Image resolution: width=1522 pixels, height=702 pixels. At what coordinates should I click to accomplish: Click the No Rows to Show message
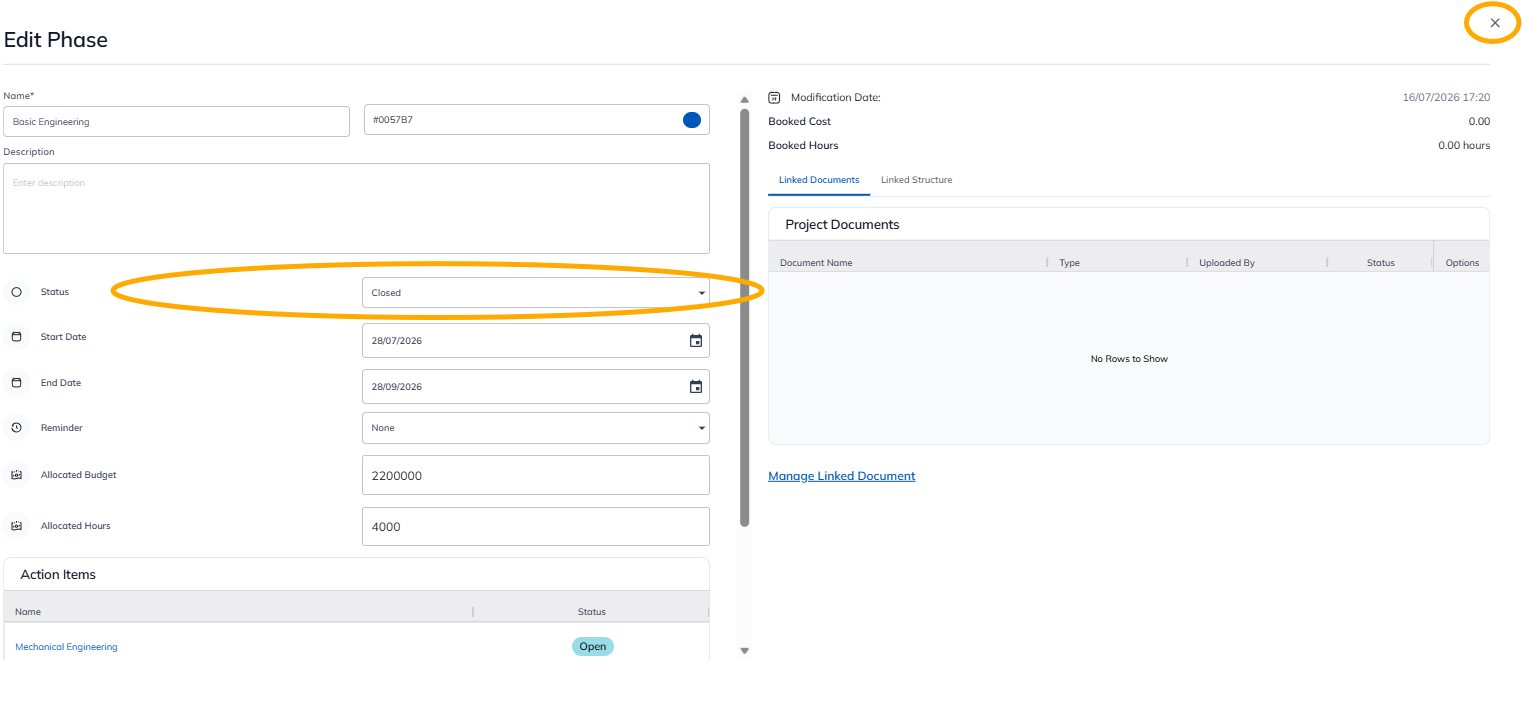1129,359
